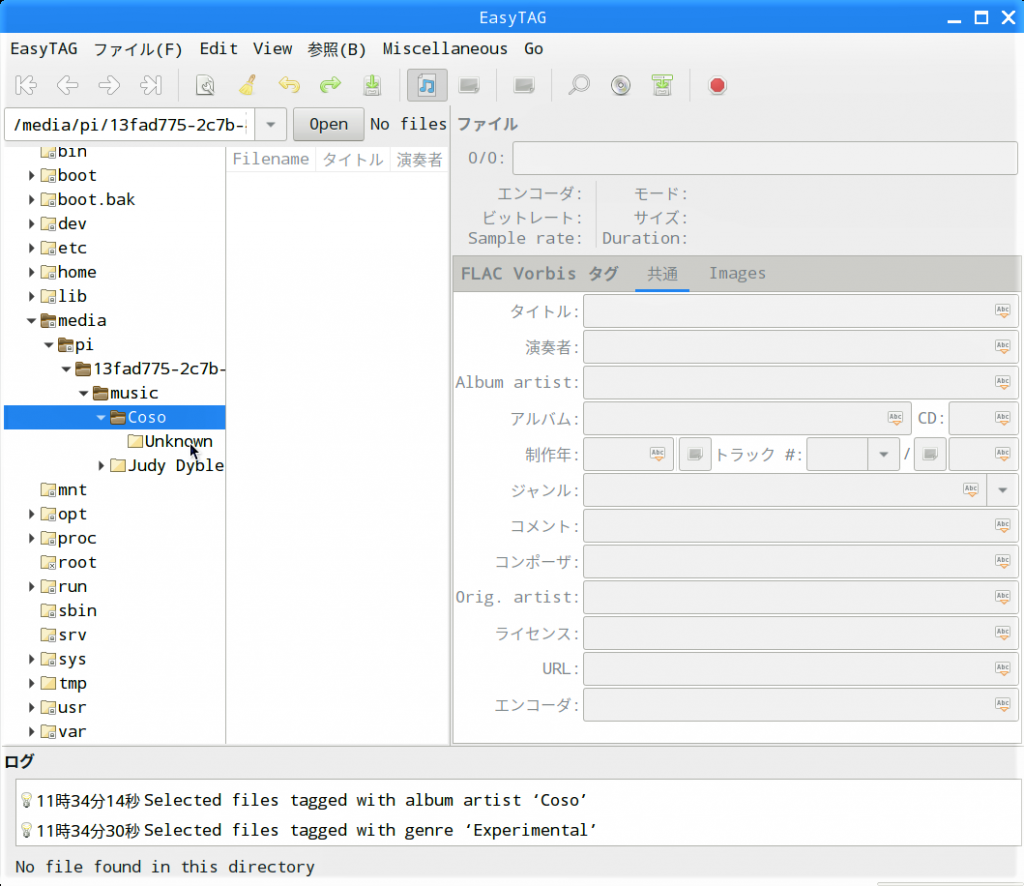Screen dimensions: 1024x886
Task: Click into the Album artist field
Action: click(790, 382)
